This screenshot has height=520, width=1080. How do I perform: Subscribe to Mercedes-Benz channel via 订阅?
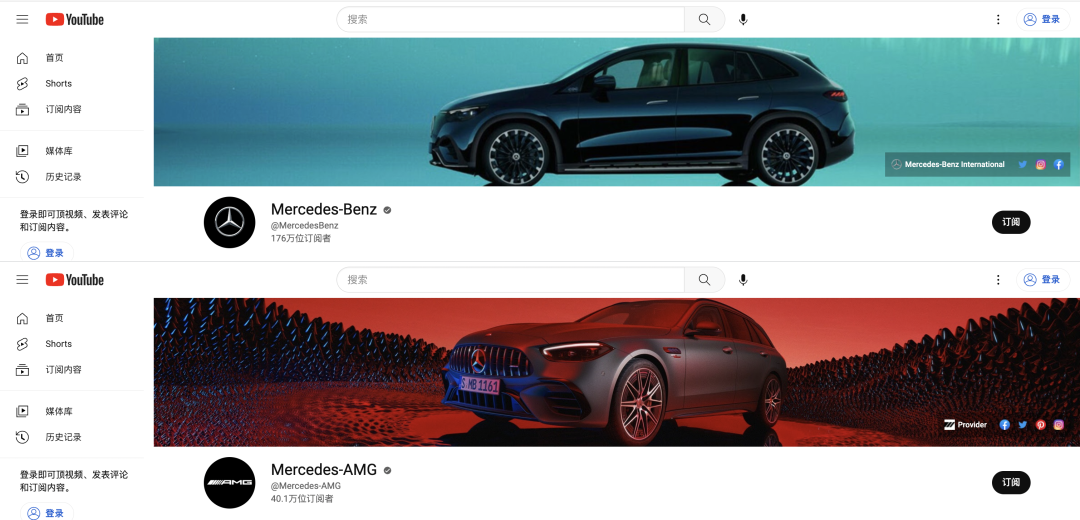click(x=1011, y=222)
